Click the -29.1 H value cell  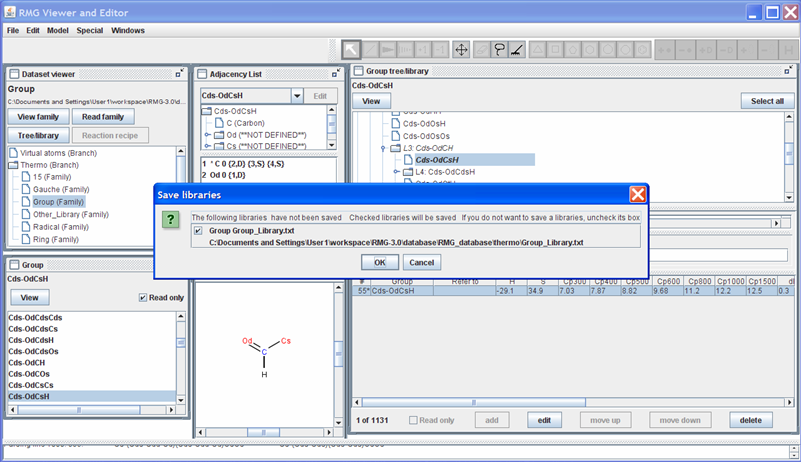(511, 291)
